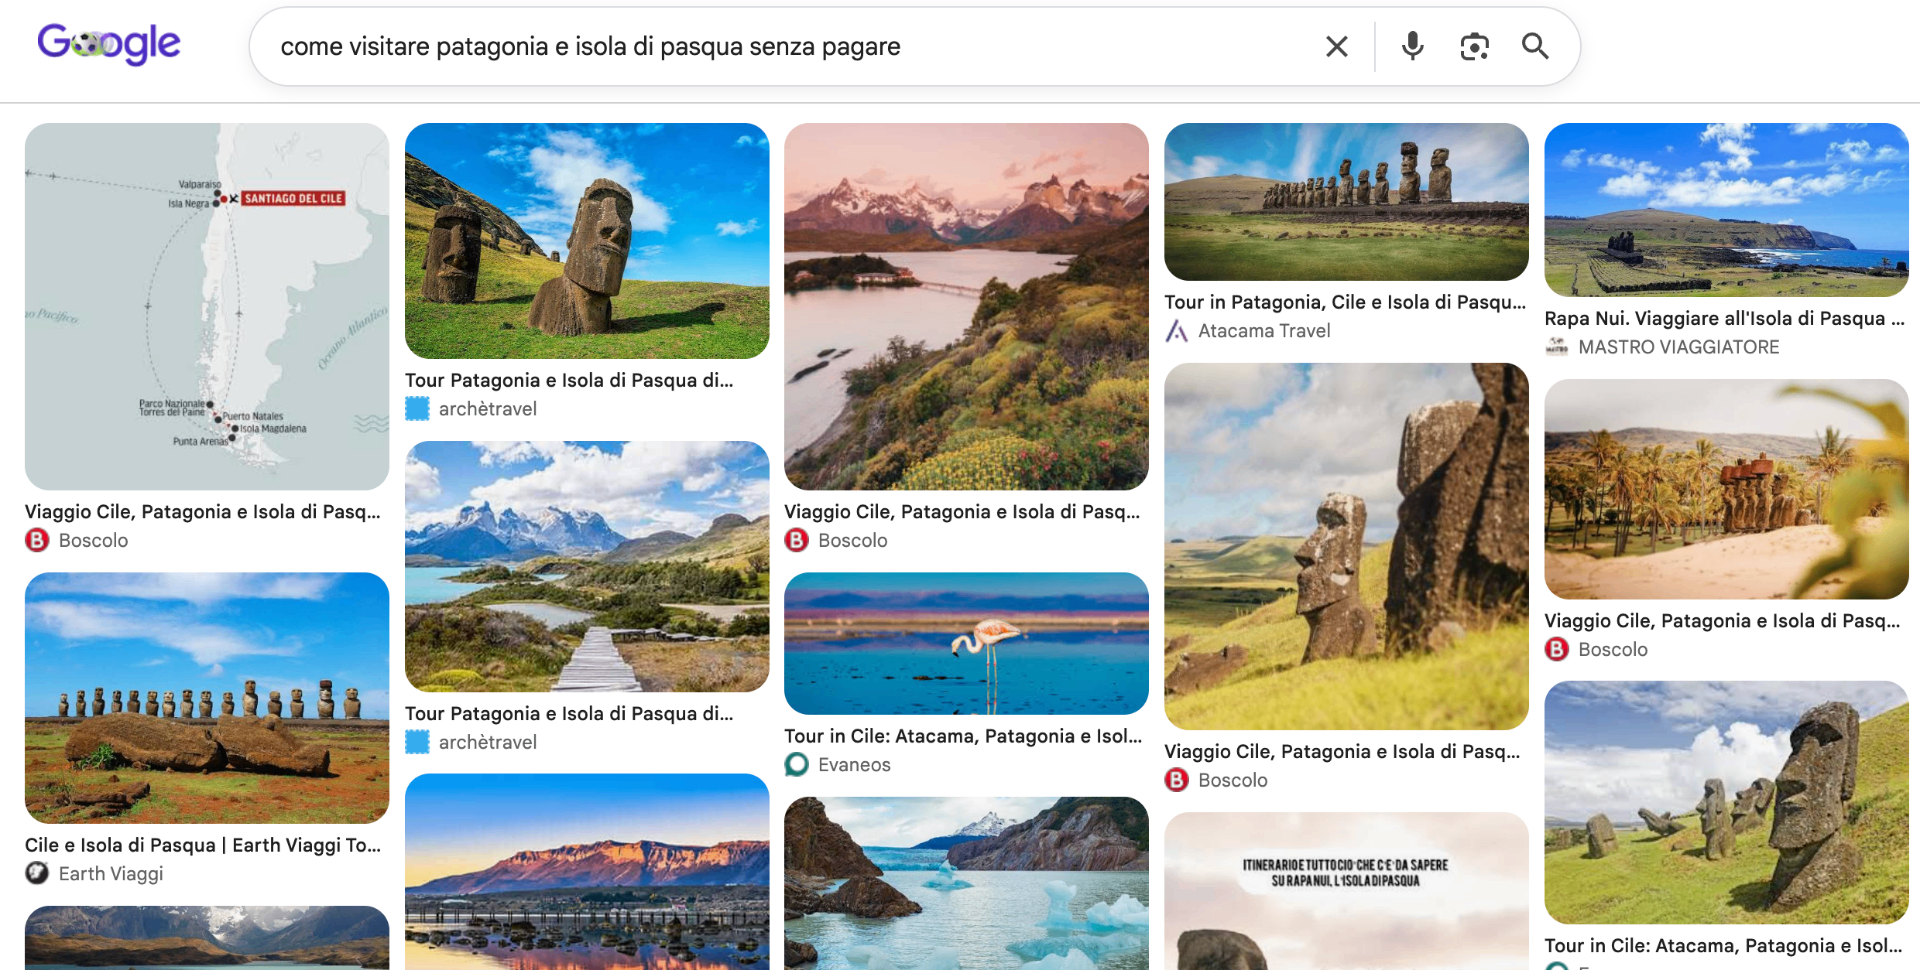Image resolution: width=1920 pixels, height=970 pixels.
Task: Click the Boscolo favicon under the tall moai image
Action: [1177, 780]
